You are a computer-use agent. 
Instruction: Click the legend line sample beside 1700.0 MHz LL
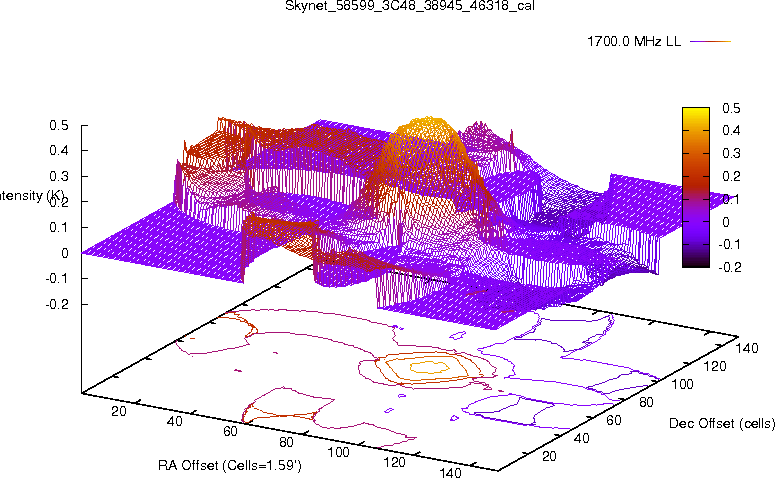tap(710, 42)
